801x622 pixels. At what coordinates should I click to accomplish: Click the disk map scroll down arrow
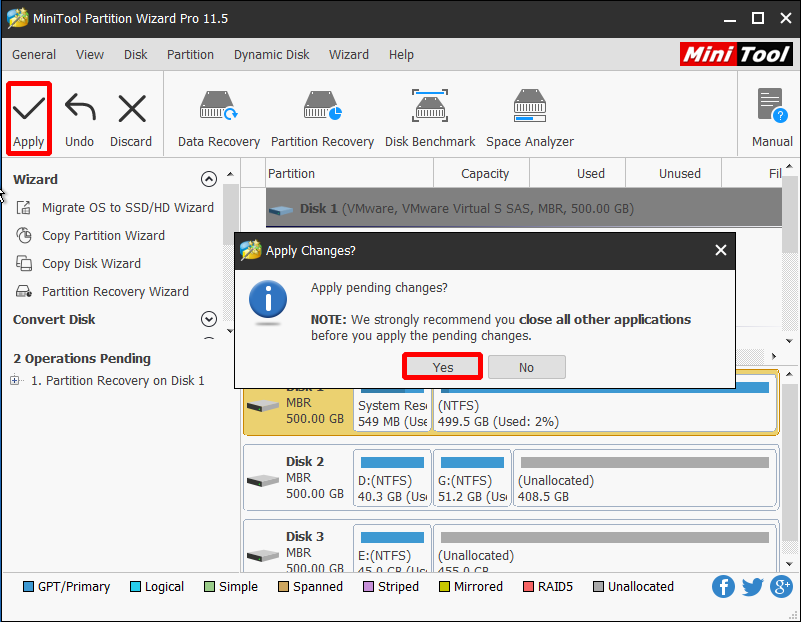790,564
